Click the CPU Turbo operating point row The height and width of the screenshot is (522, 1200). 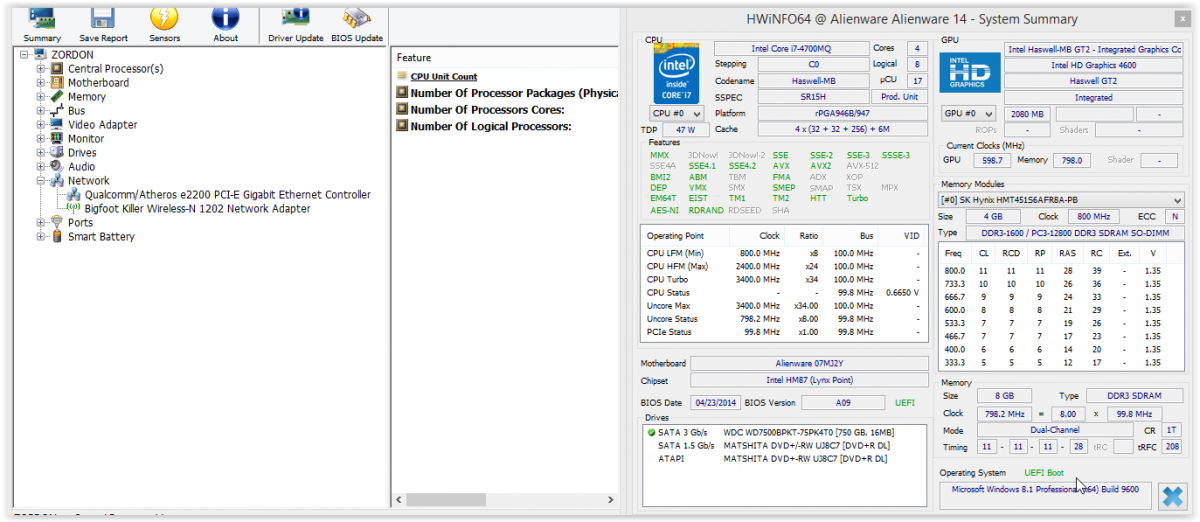pos(785,279)
